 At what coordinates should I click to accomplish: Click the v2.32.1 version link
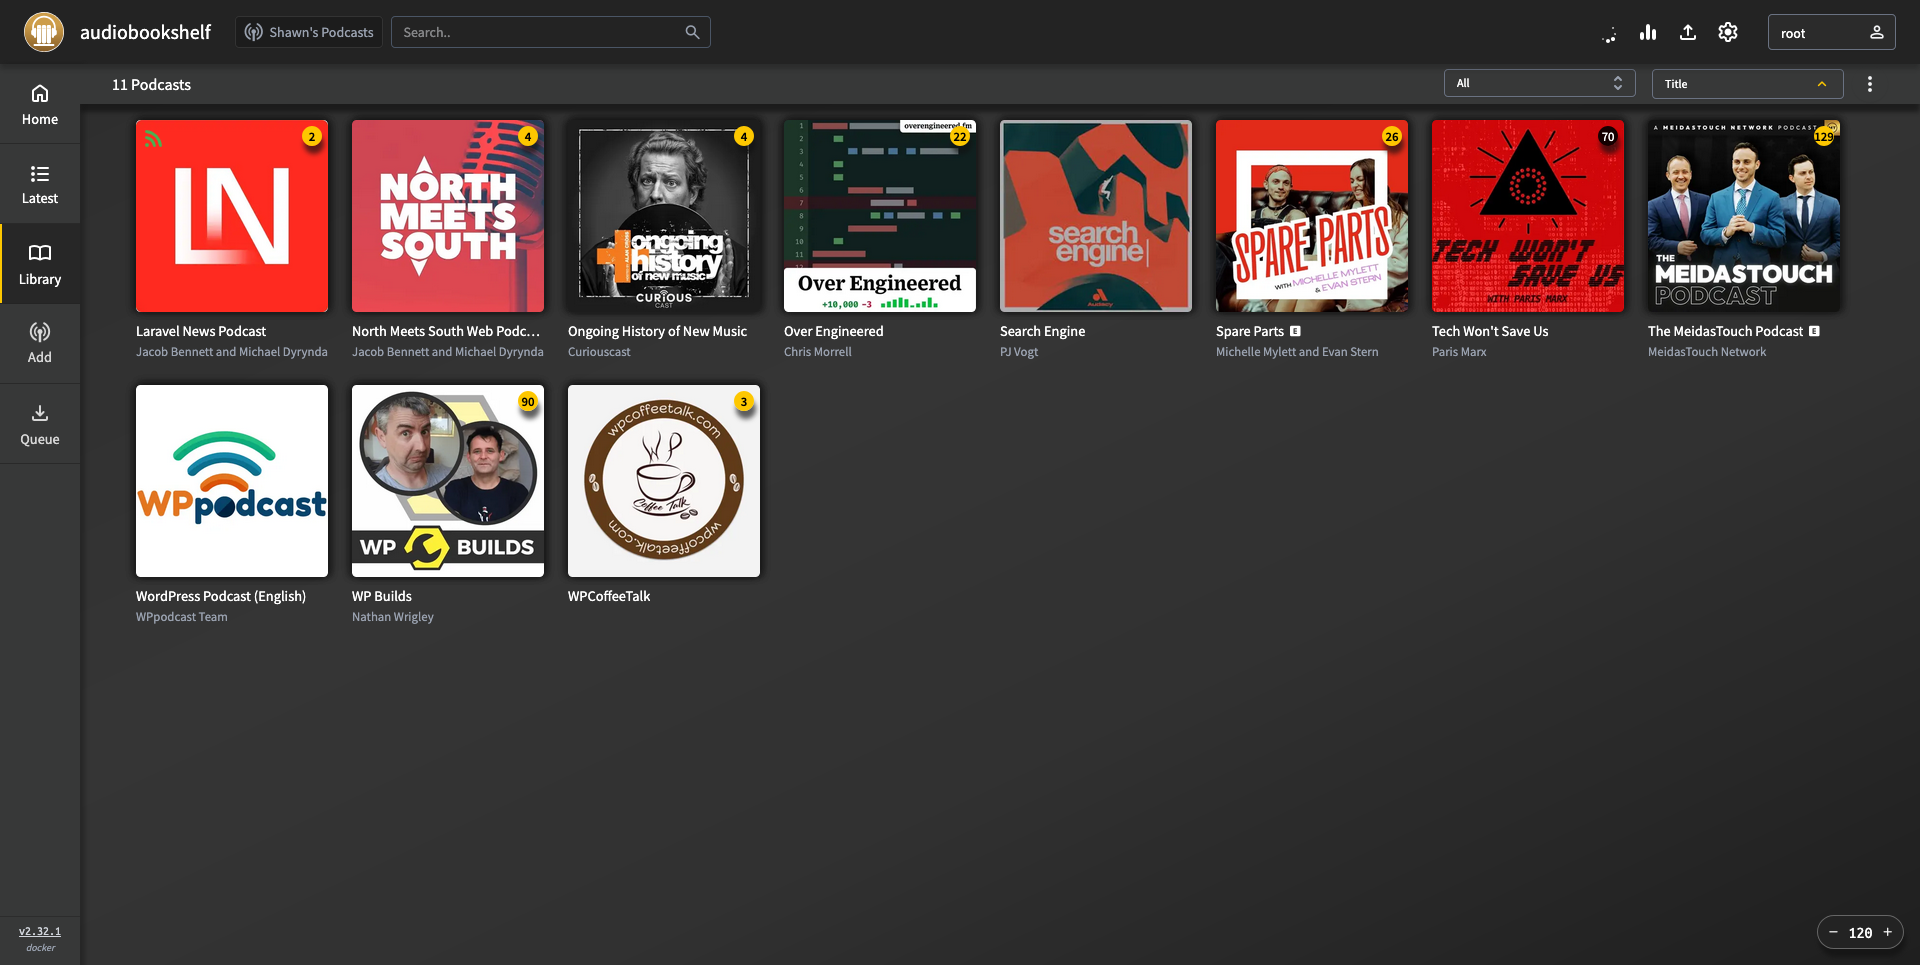tap(40, 931)
